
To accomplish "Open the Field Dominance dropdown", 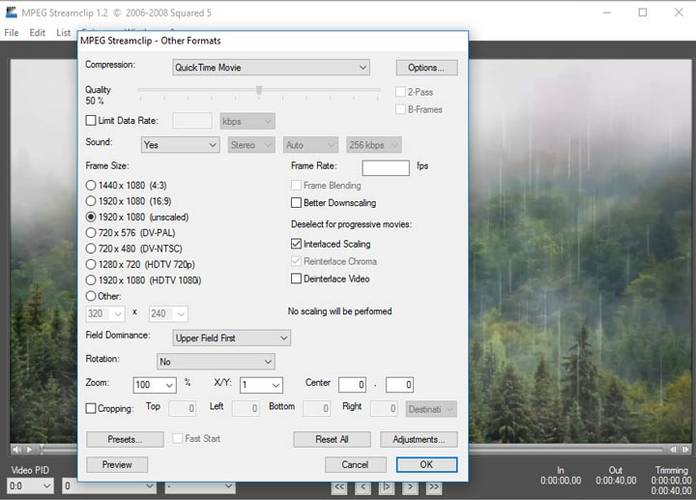I will click(231, 338).
